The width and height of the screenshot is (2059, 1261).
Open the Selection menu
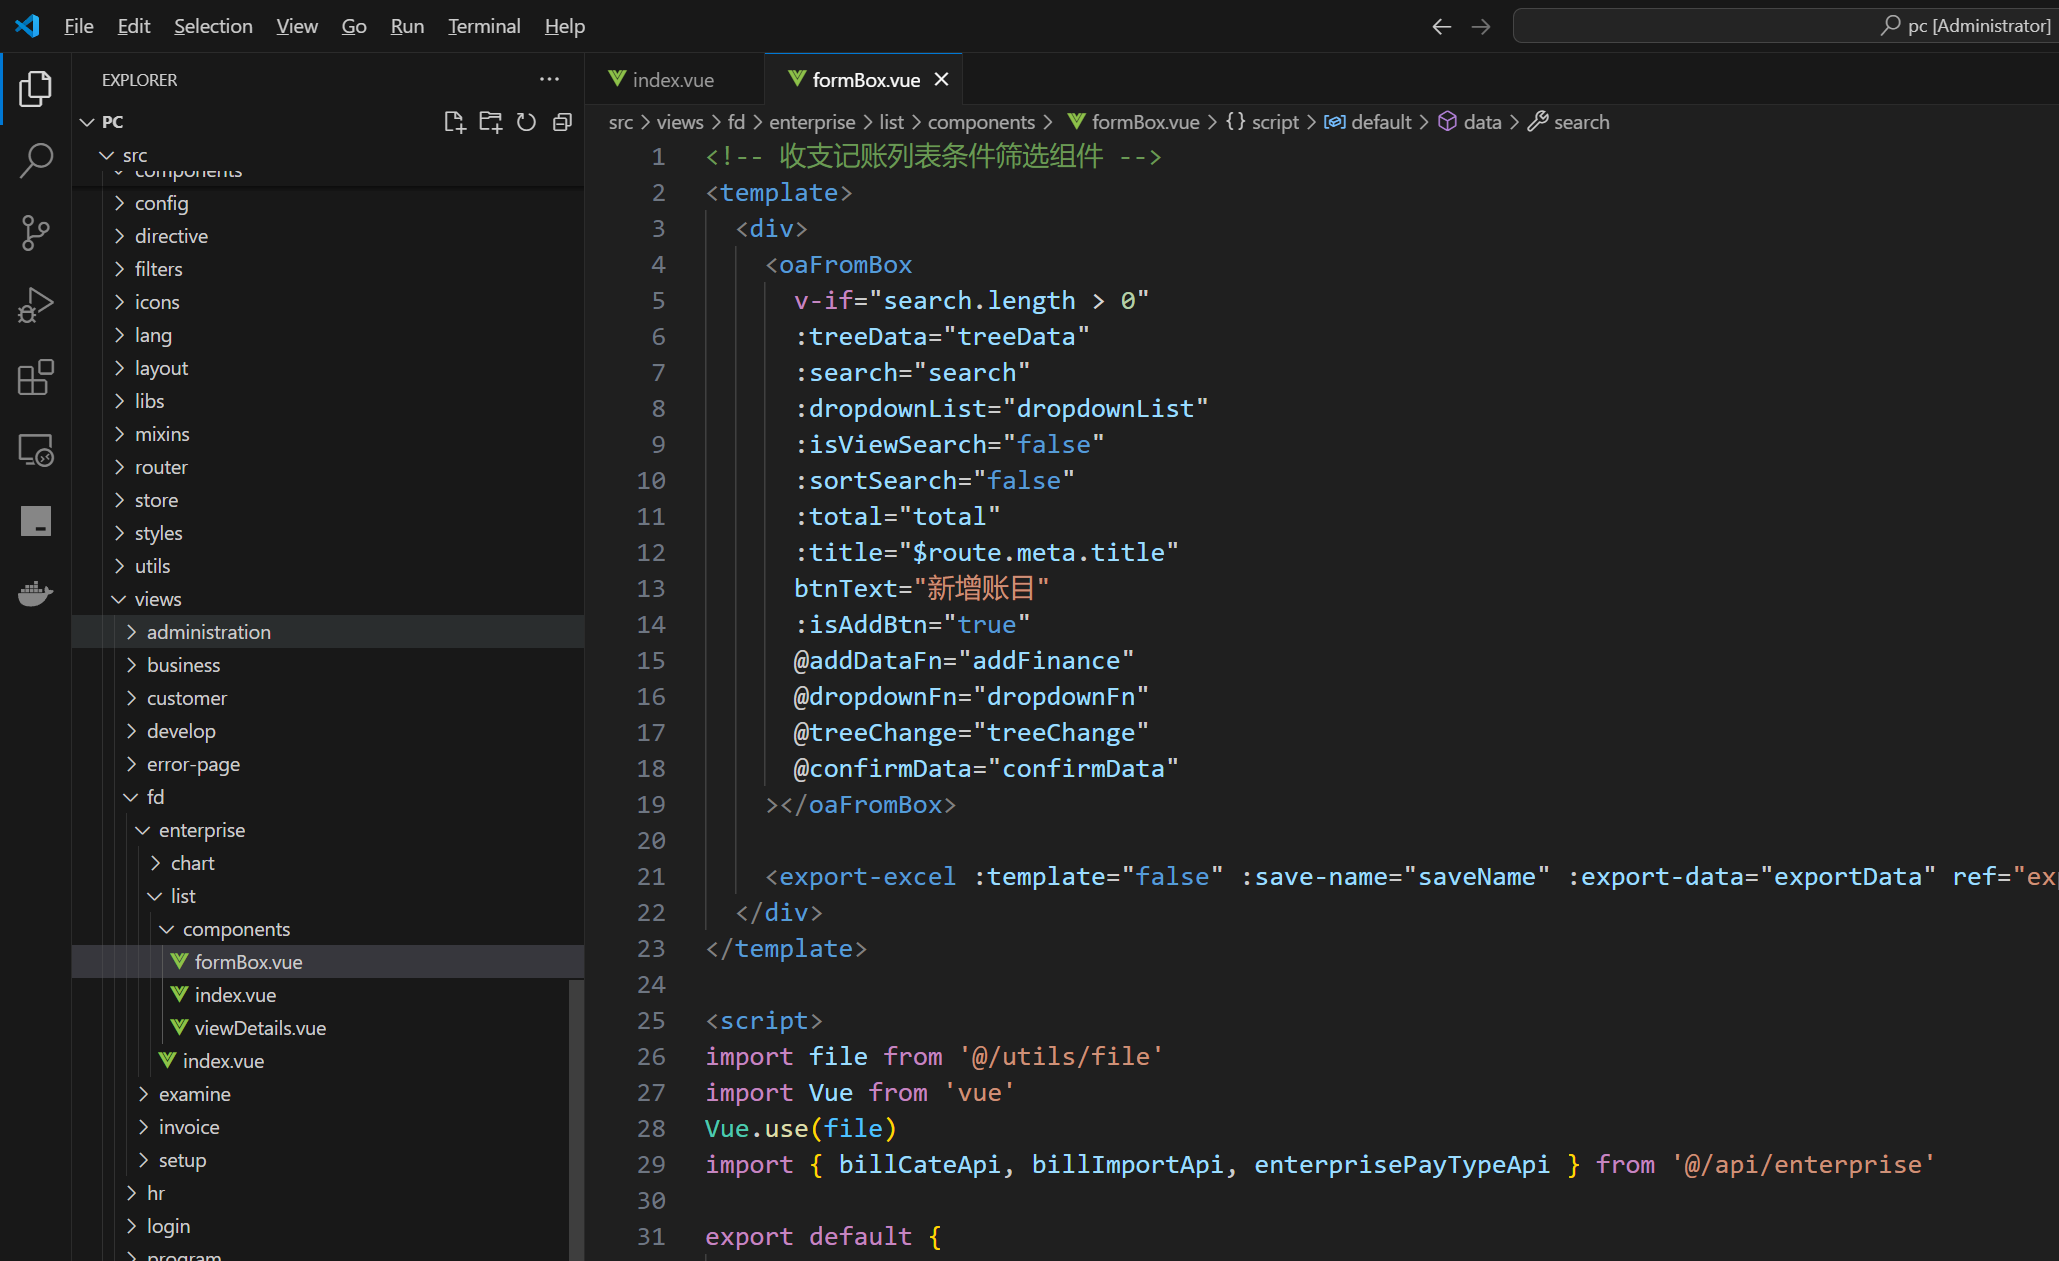pos(213,26)
